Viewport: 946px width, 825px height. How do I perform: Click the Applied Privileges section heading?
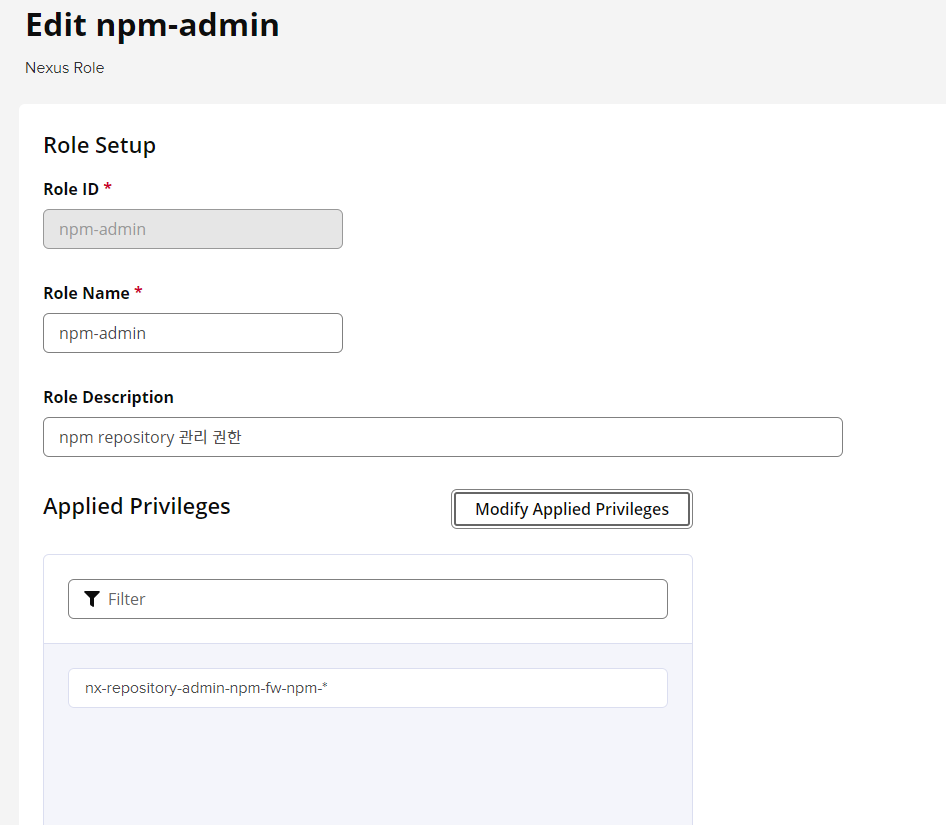coord(137,506)
